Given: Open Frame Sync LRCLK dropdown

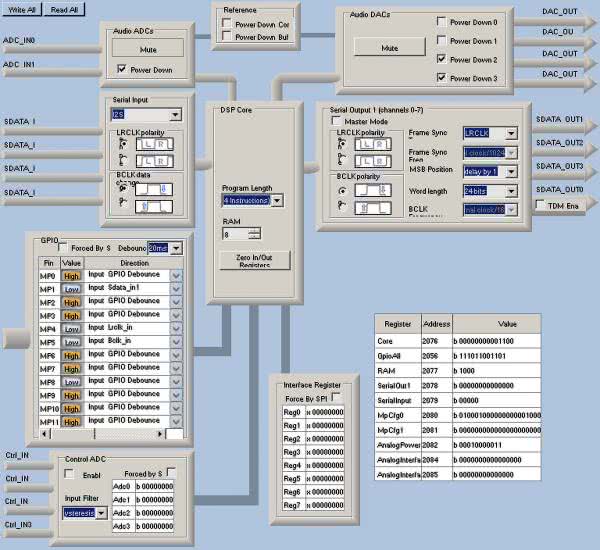Looking at the screenshot, I should pyautogui.click(x=511, y=133).
